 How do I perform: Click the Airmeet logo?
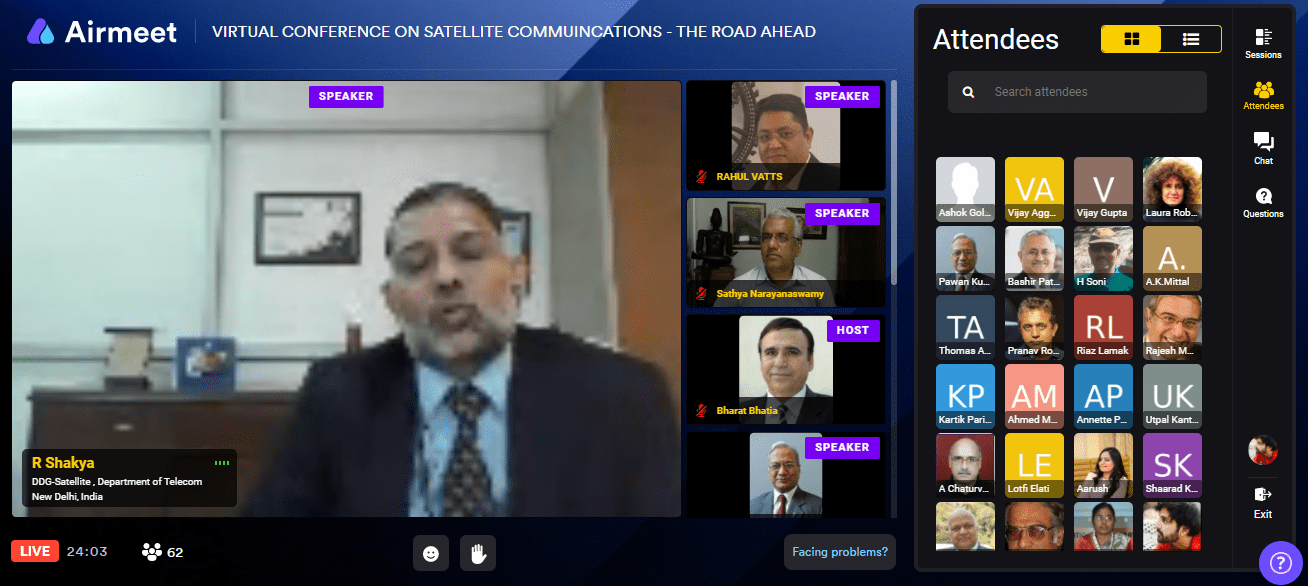point(102,32)
